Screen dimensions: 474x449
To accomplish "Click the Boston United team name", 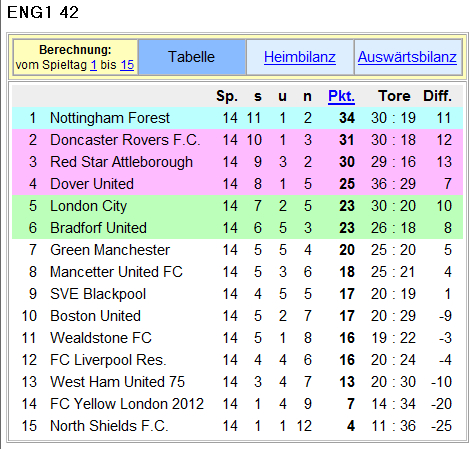I will [x=96, y=316].
